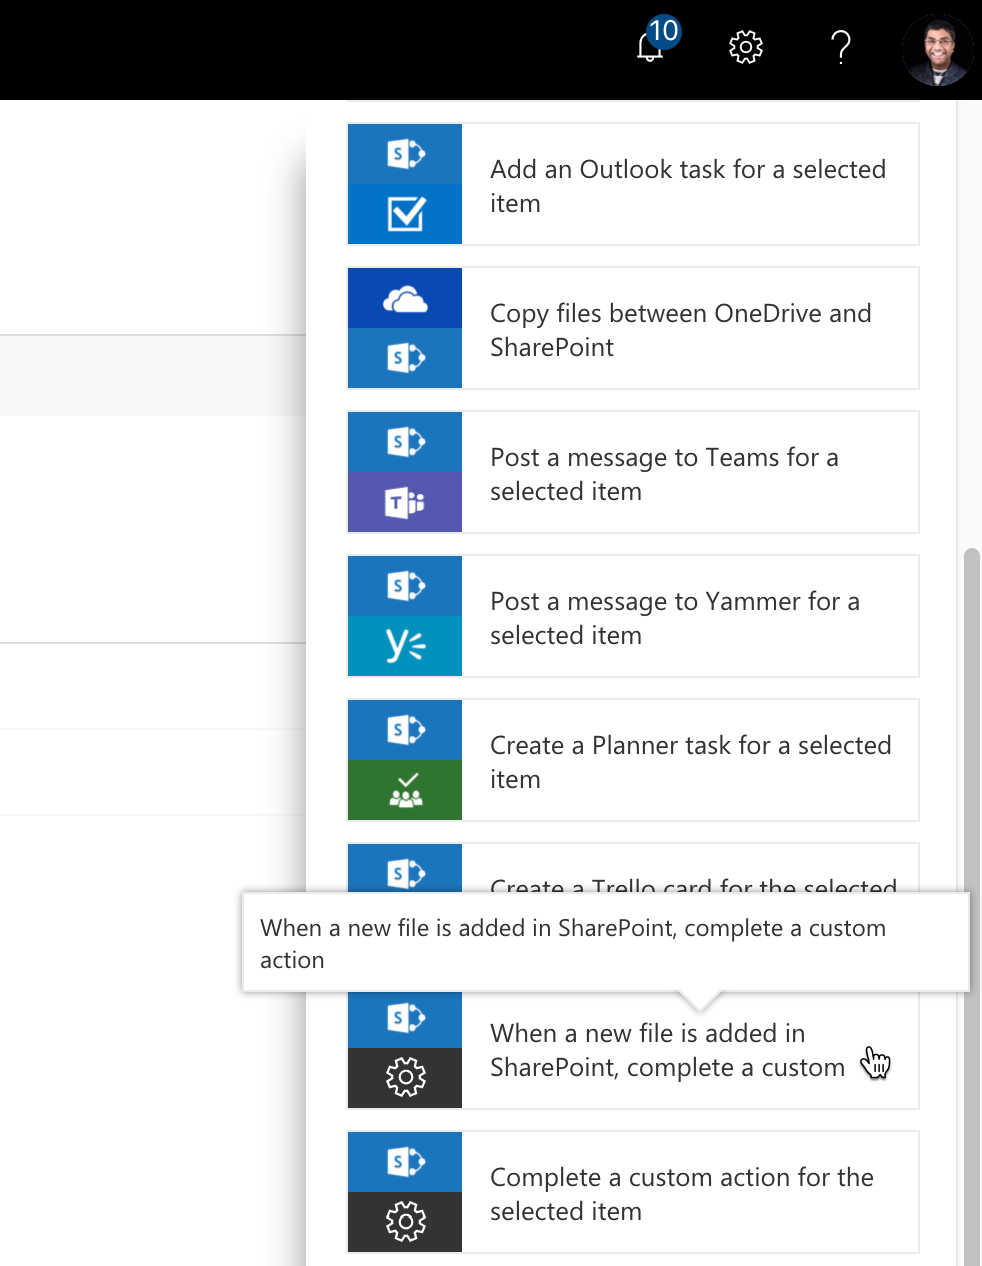Select the Yammer icon
The width and height of the screenshot is (982, 1266).
[x=404, y=646]
